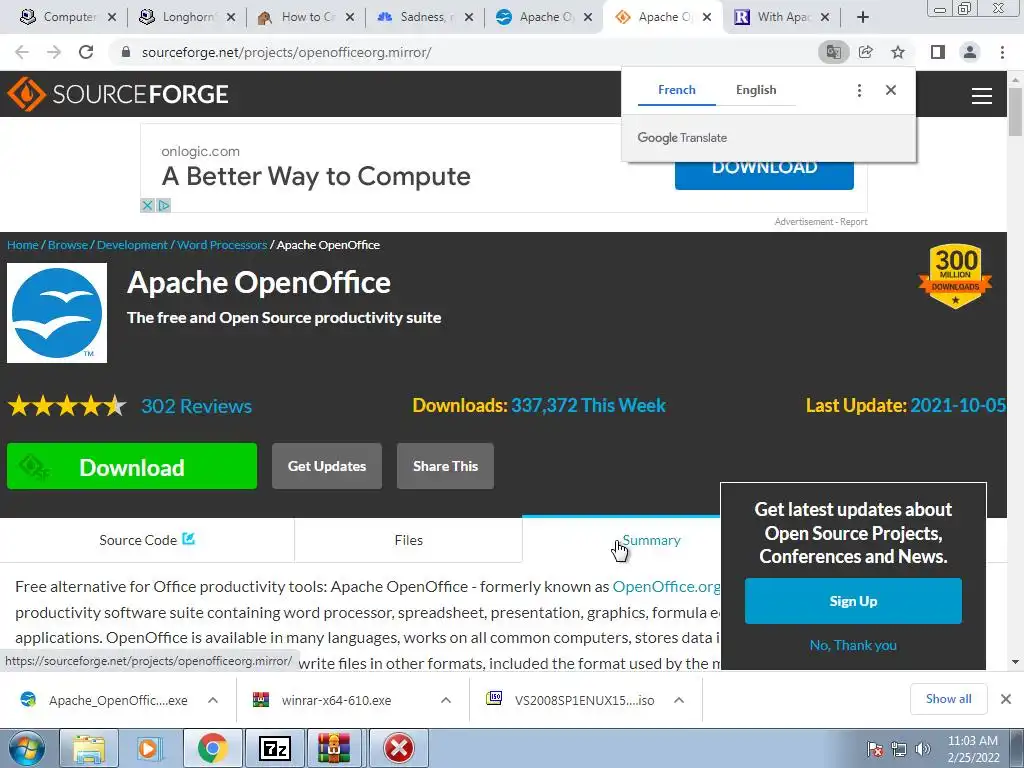Go to Word Processors breadcrumb link

coord(222,245)
